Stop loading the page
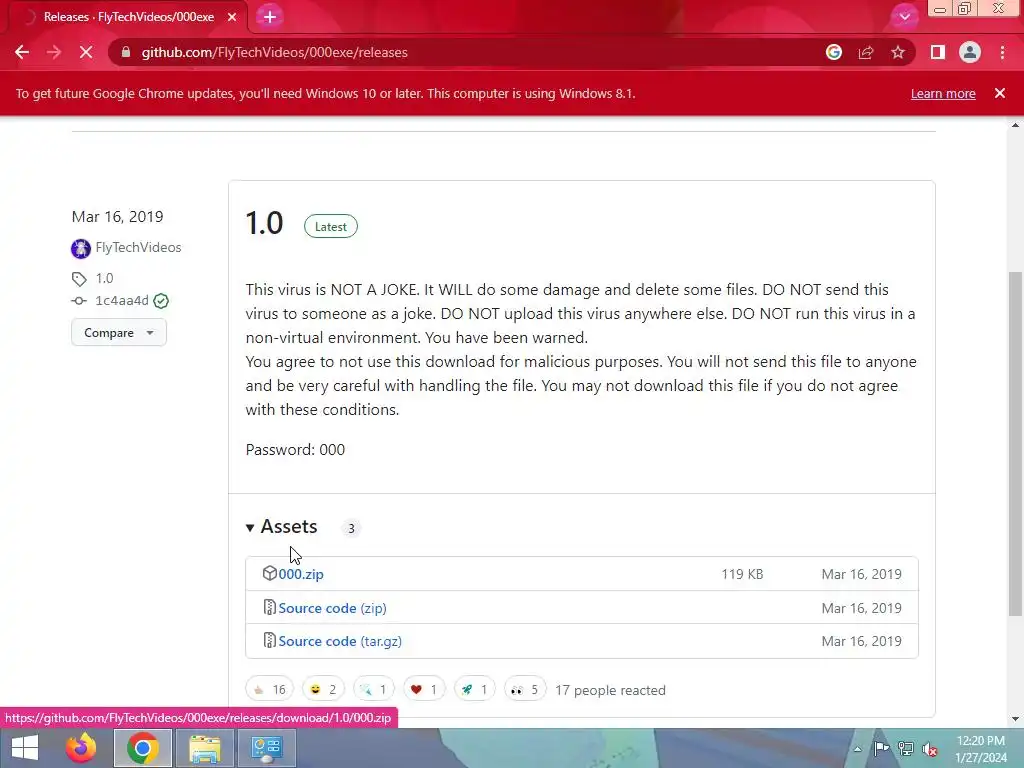 coord(86,52)
